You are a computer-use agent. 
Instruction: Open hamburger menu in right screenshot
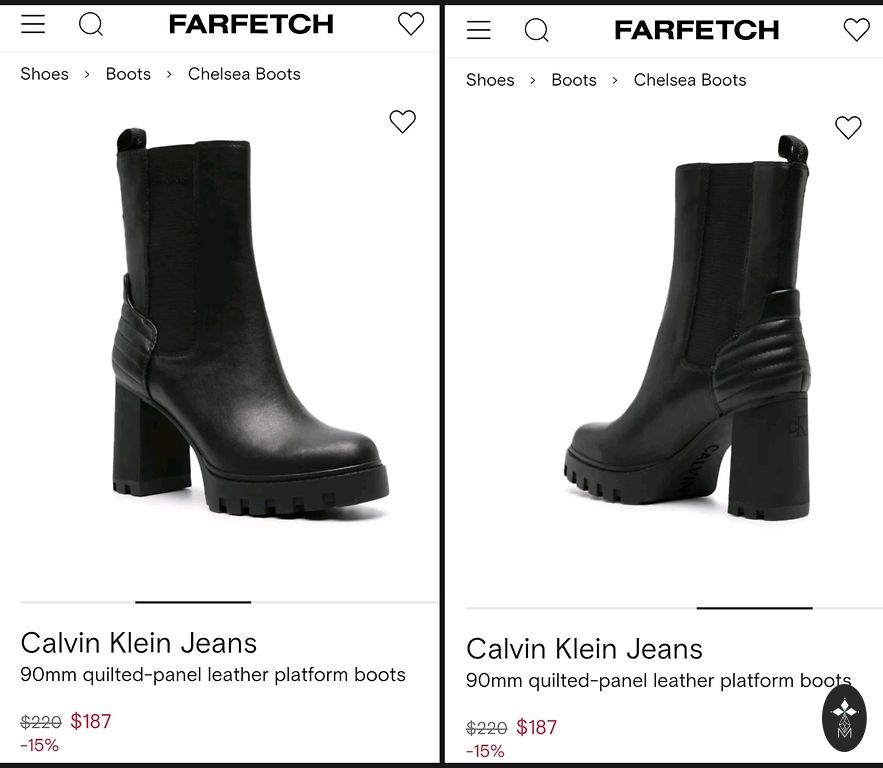[479, 30]
